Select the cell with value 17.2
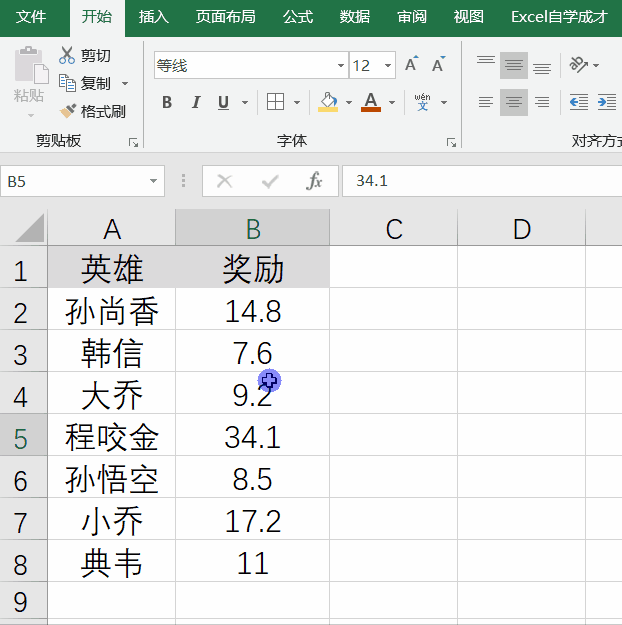The width and height of the screenshot is (622, 625). 253,519
